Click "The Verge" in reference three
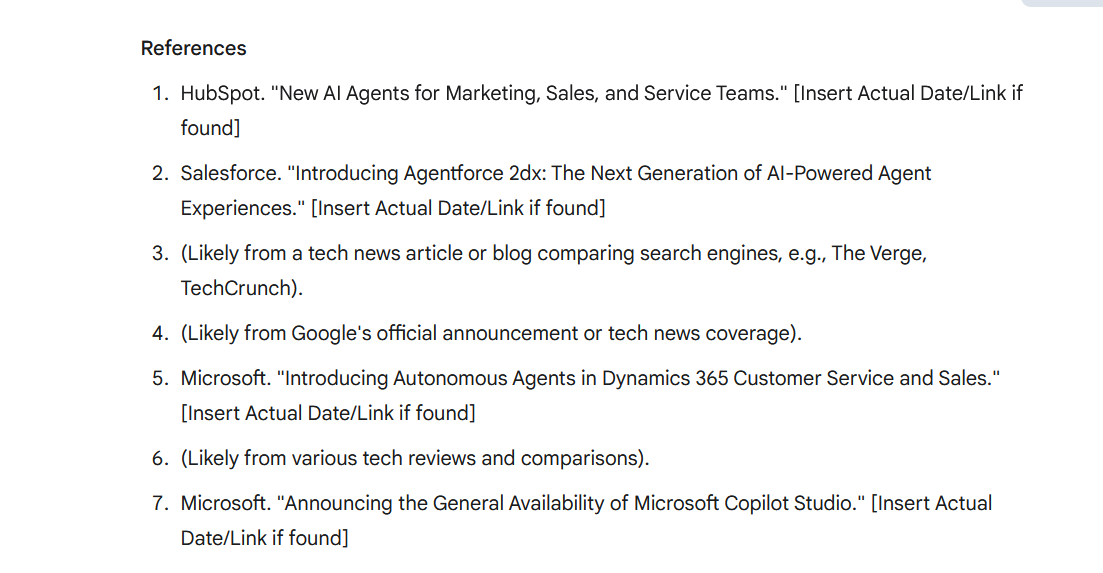 click(879, 254)
